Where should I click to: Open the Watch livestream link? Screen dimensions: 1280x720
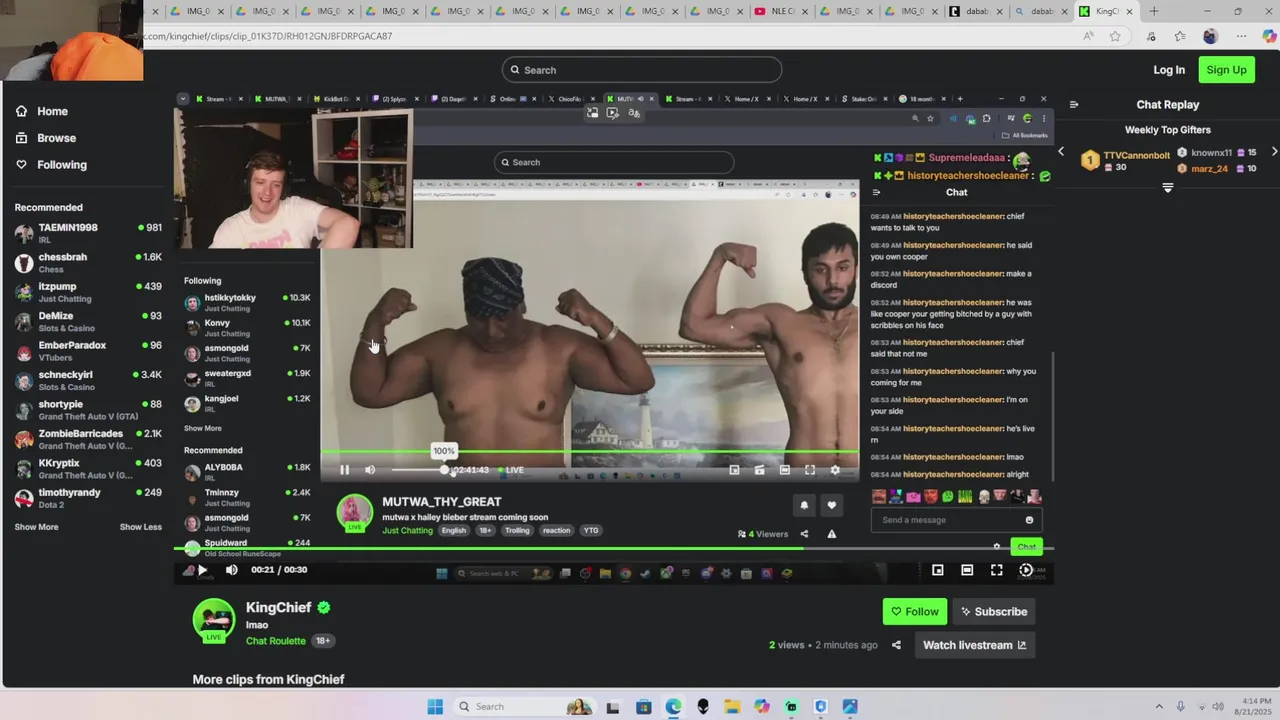[x=974, y=645]
